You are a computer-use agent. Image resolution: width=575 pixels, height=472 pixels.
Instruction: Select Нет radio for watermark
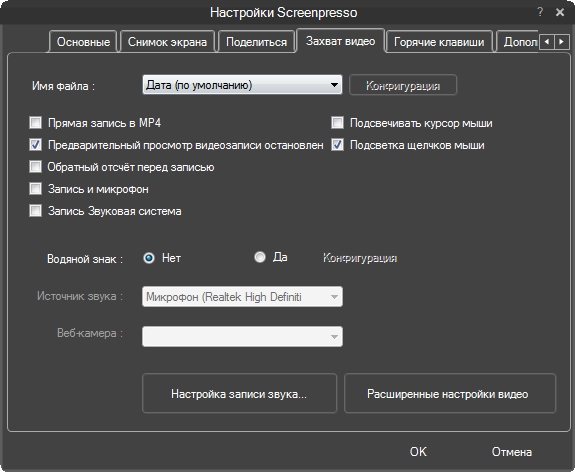point(149,258)
